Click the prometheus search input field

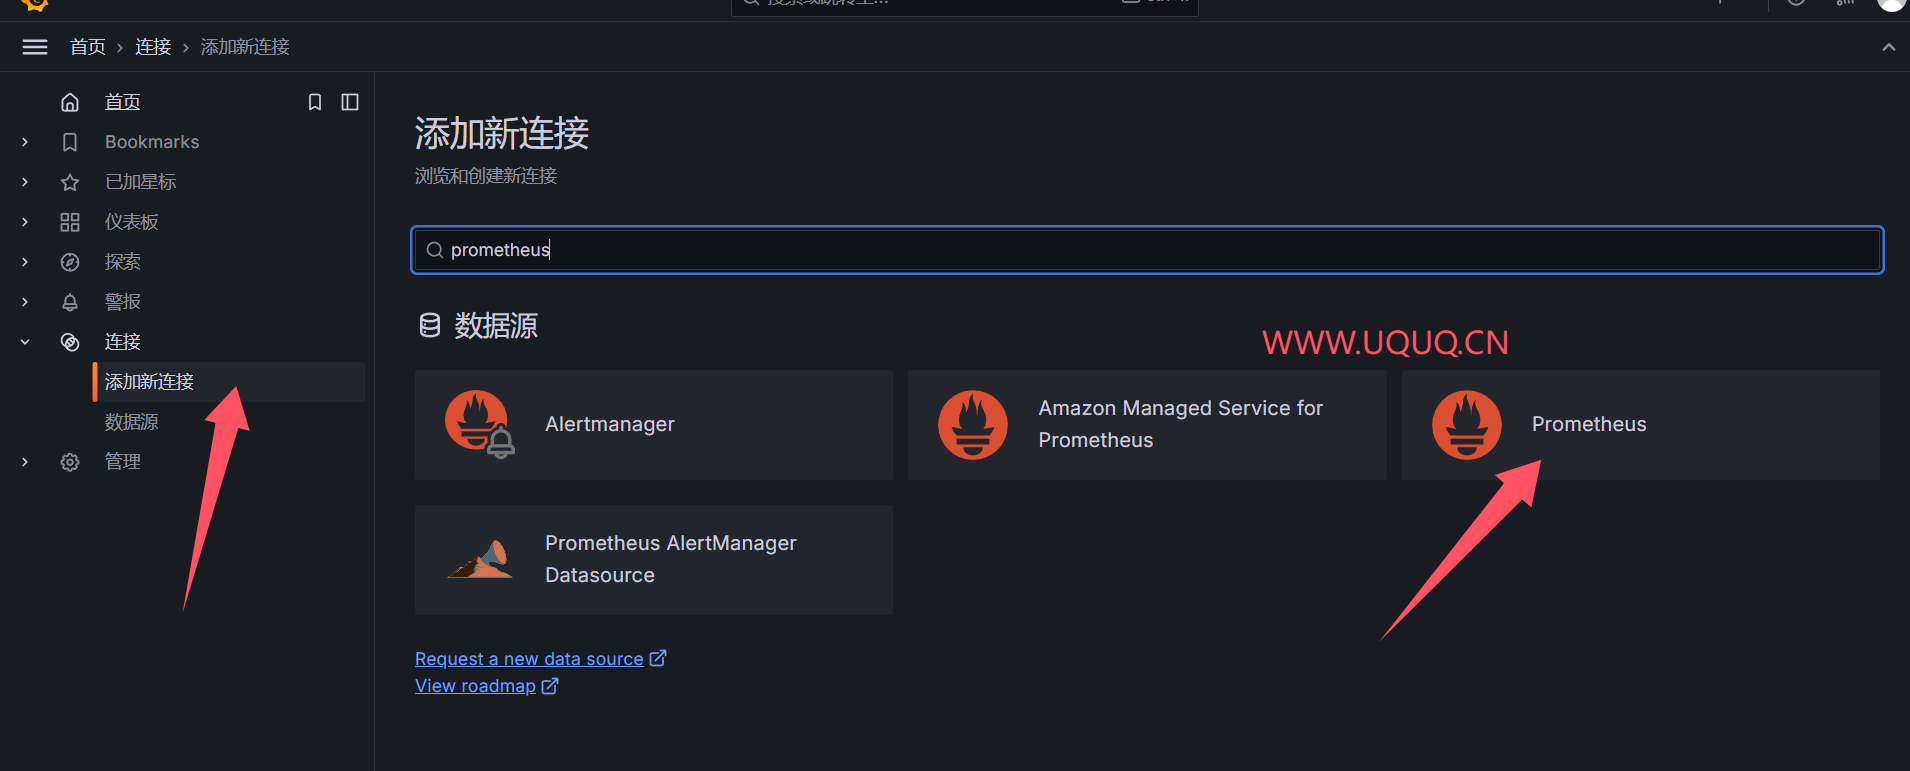(x=1147, y=250)
